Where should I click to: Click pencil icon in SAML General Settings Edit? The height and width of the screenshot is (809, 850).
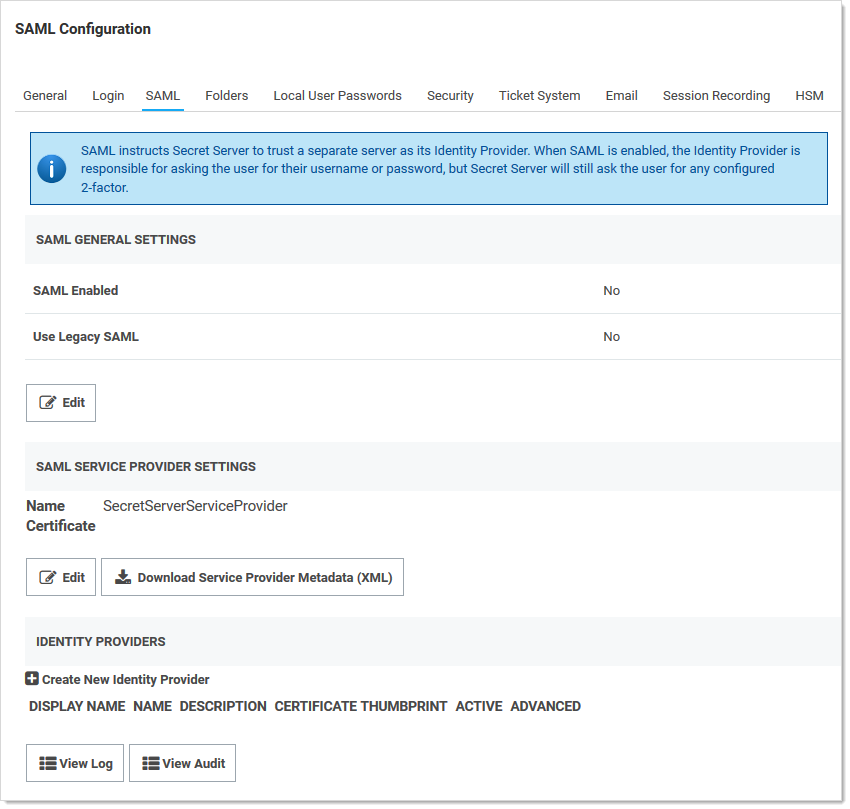(x=47, y=402)
